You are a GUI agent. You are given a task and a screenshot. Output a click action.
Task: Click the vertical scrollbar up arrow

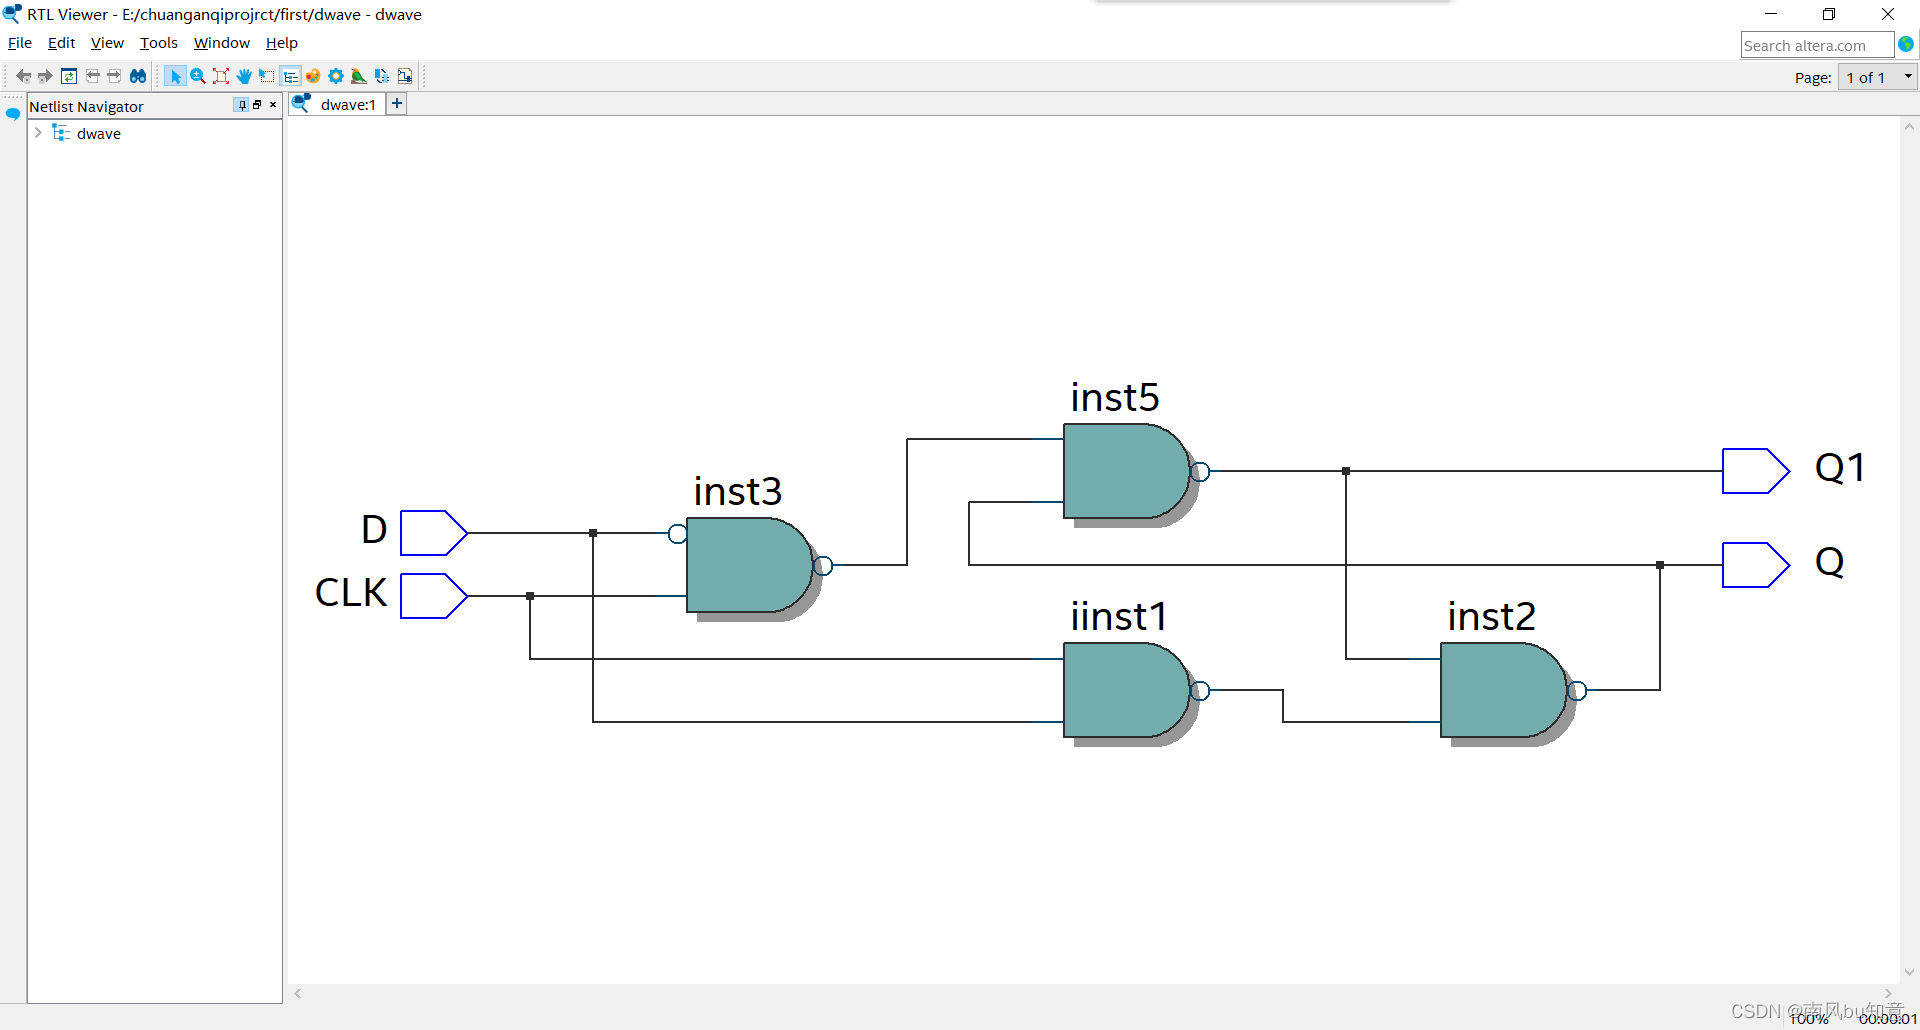1909,127
